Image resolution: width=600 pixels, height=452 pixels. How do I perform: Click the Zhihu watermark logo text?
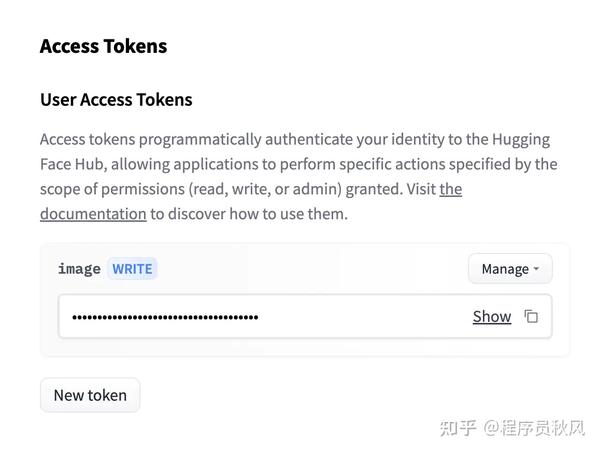pos(458,428)
